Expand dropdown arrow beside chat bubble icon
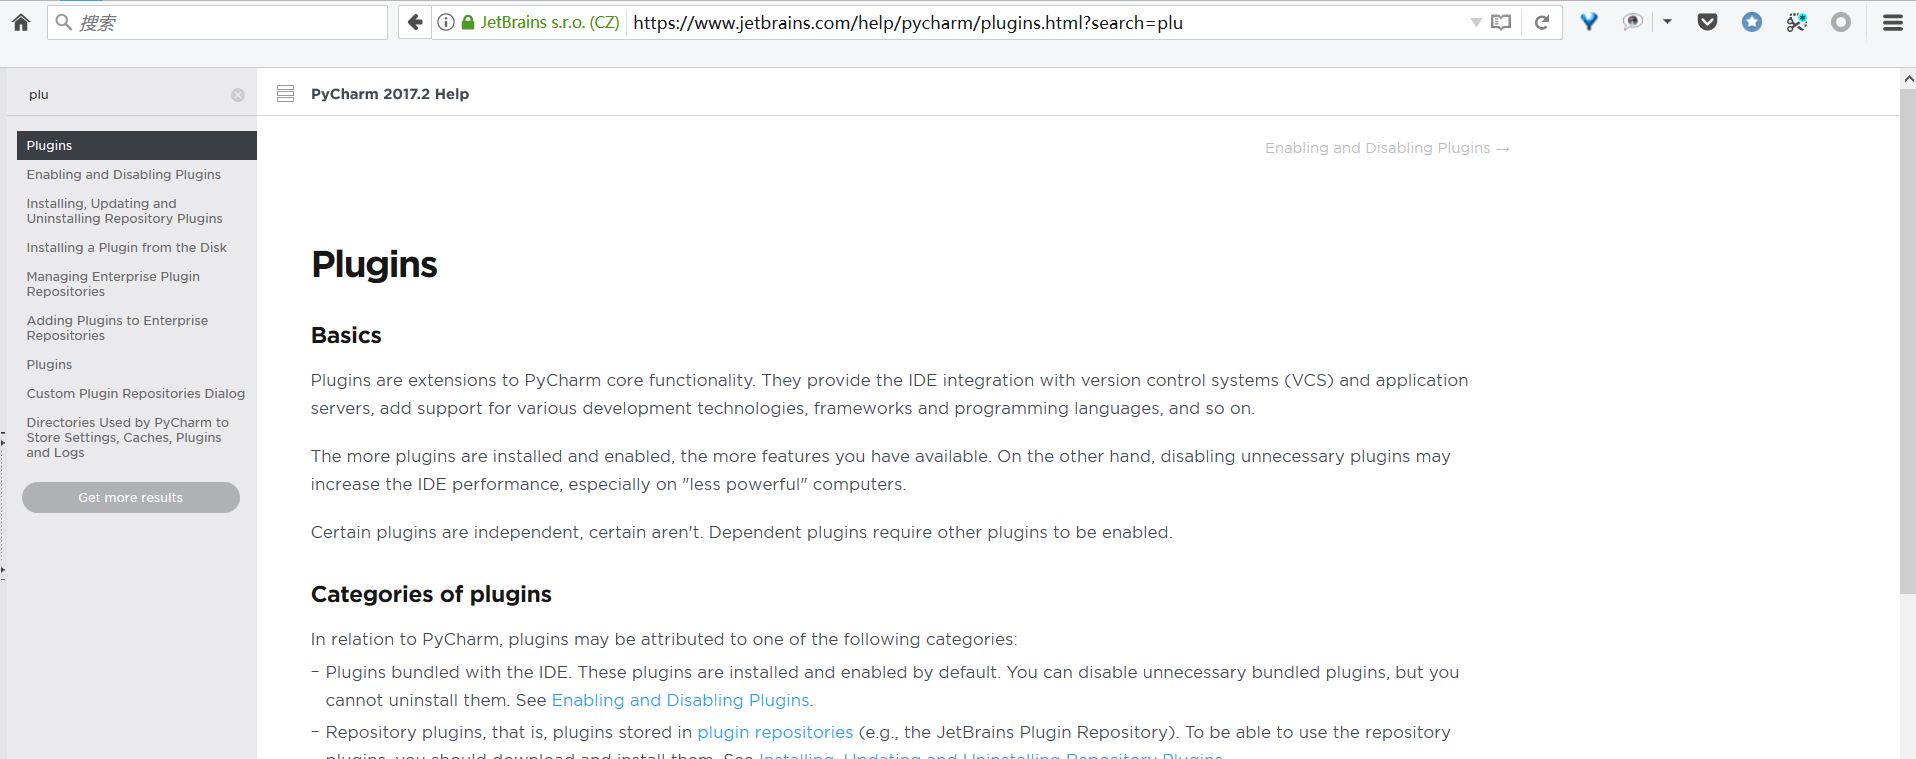 click(x=1667, y=22)
